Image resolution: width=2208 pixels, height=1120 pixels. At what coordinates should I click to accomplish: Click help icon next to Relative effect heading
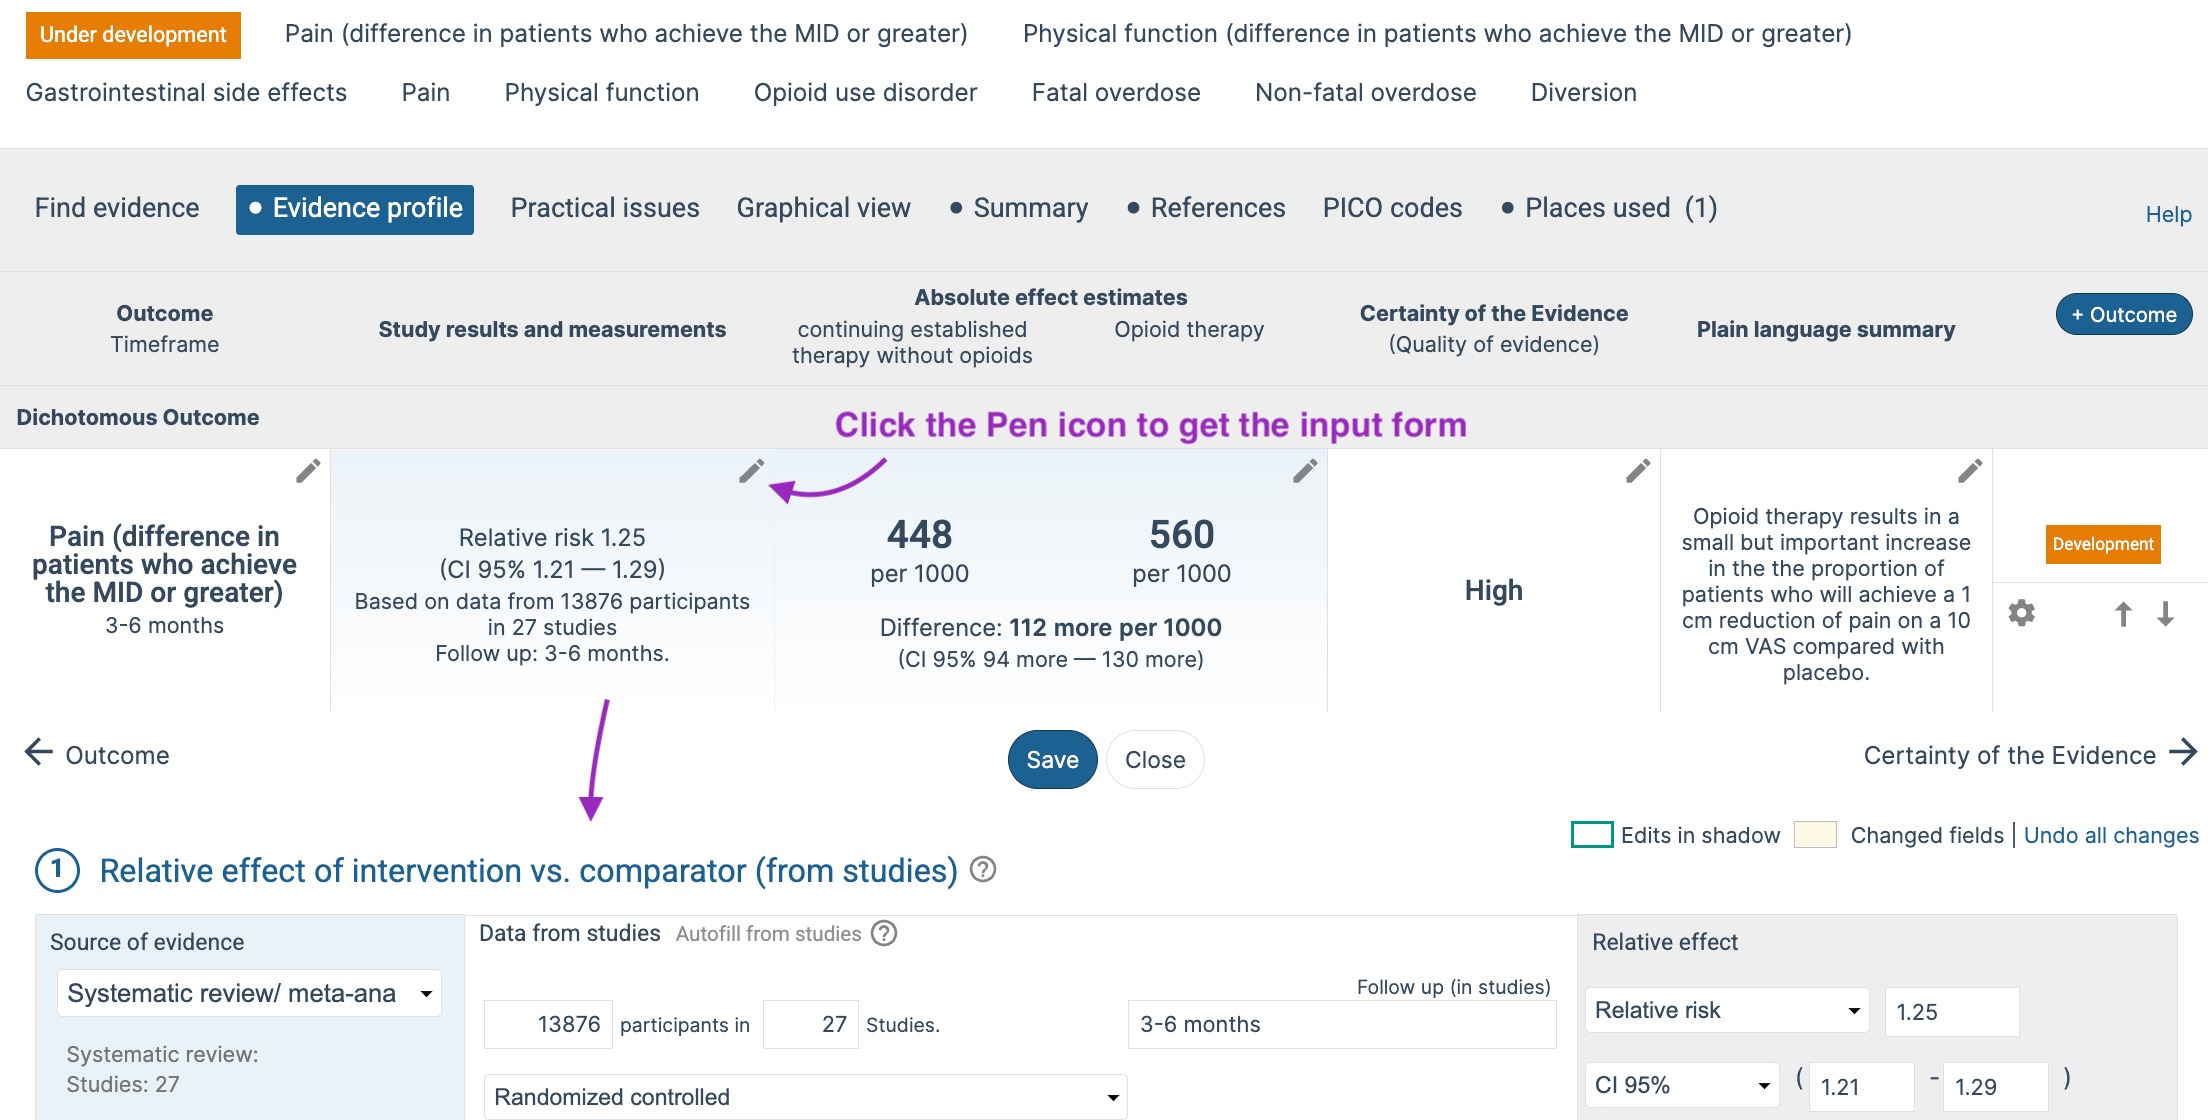click(984, 870)
